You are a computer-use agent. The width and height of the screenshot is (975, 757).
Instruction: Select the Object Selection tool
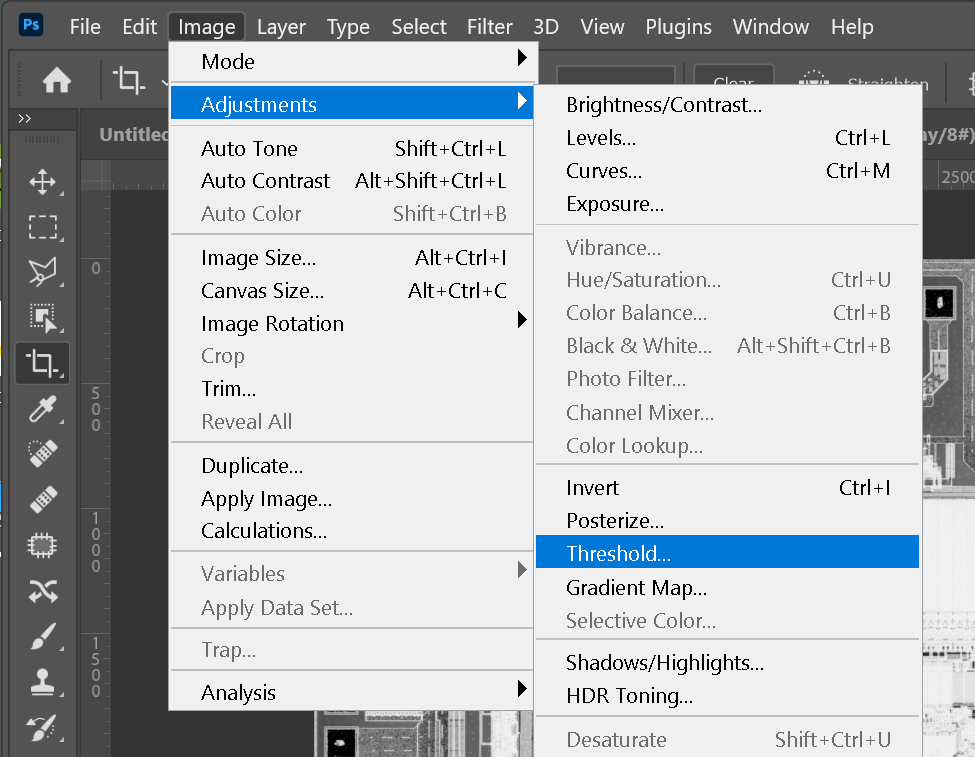point(43,317)
